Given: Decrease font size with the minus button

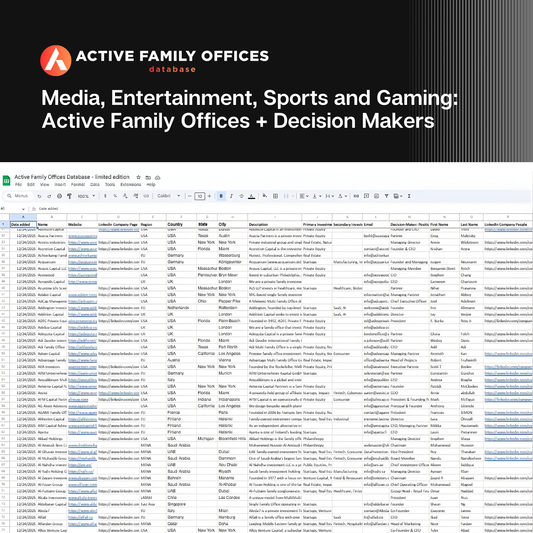Looking at the screenshot, I should click(190, 196).
